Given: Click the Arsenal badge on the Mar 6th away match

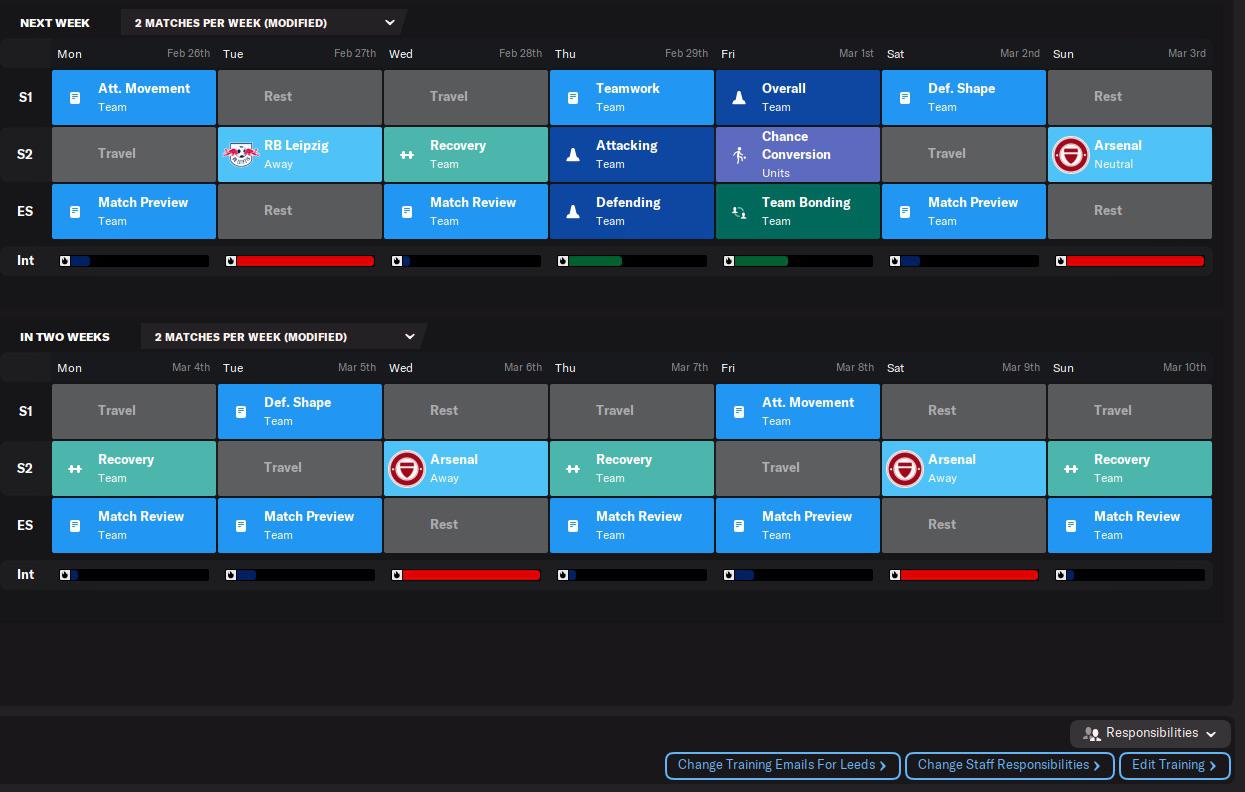Looking at the screenshot, I should [407, 468].
